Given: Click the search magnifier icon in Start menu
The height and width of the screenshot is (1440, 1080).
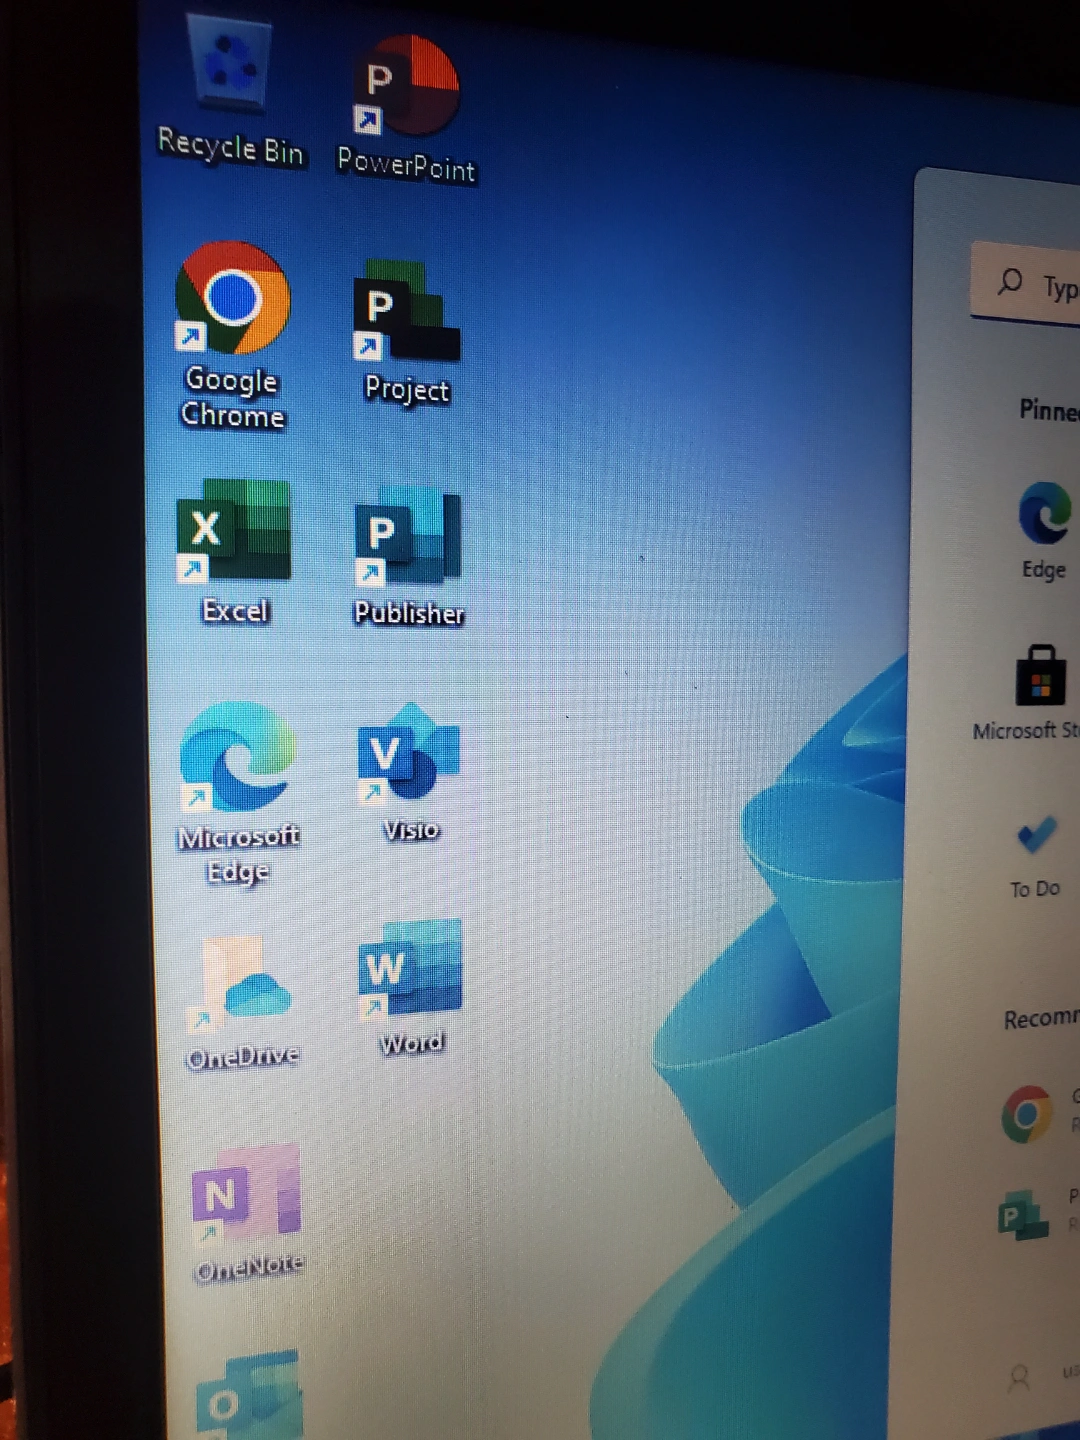Looking at the screenshot, I should (1010, 281).
